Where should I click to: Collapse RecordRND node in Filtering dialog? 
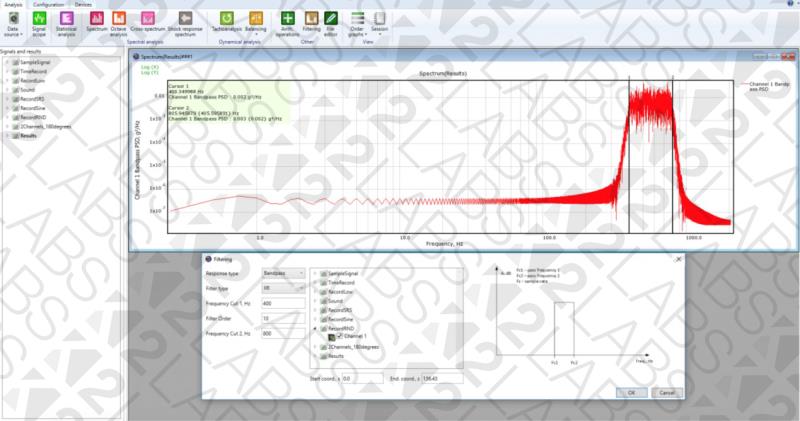[x=315, y=329]
